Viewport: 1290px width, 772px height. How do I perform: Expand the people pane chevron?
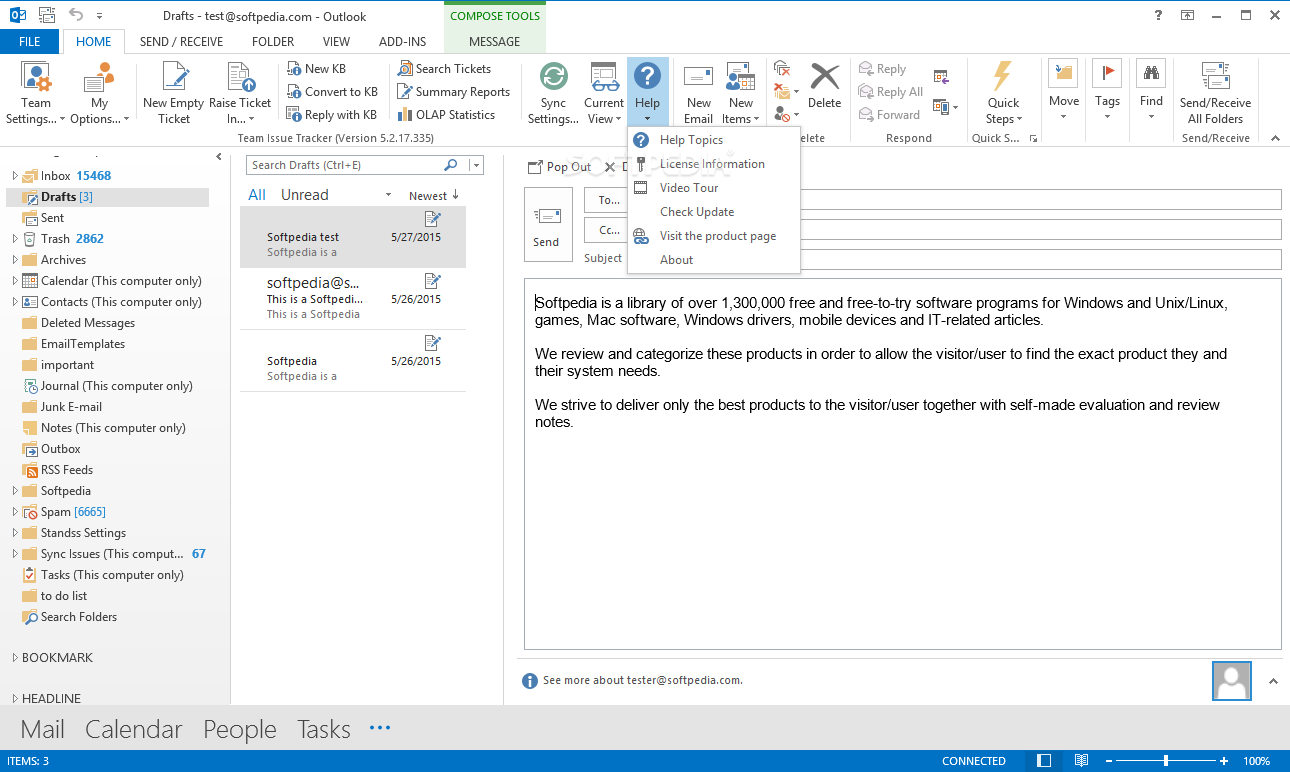point(1273,682)
